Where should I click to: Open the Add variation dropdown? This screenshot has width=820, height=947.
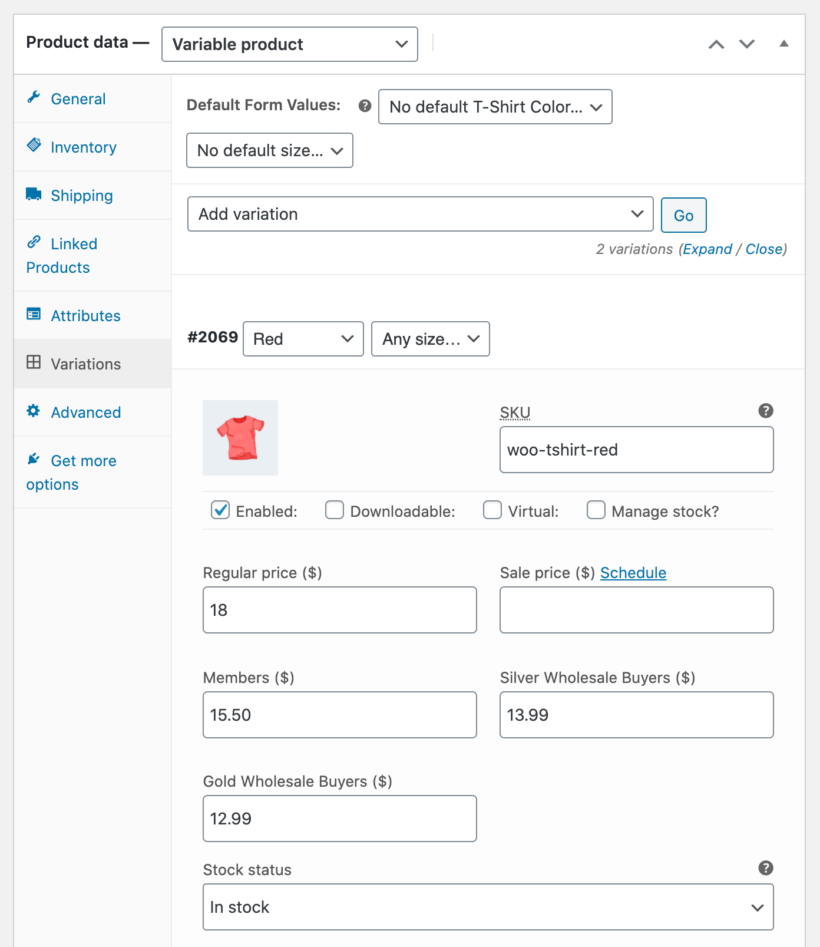click(420, 214)
